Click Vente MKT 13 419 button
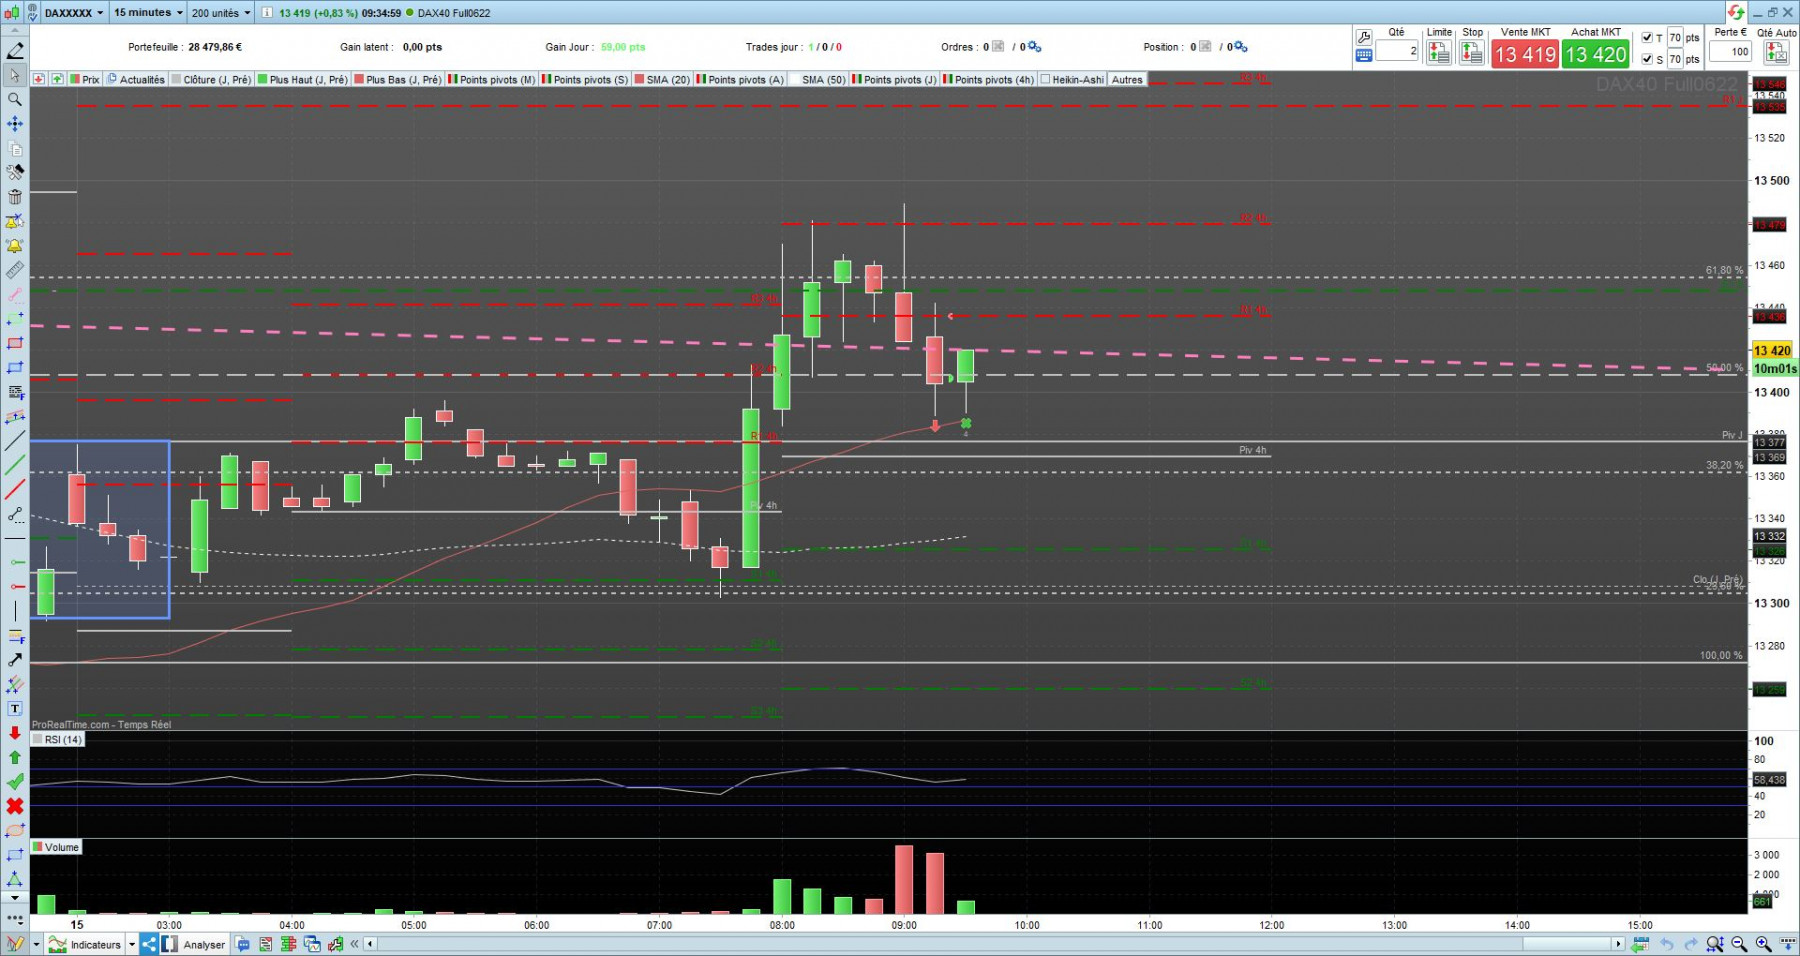 click(1525, 54)
